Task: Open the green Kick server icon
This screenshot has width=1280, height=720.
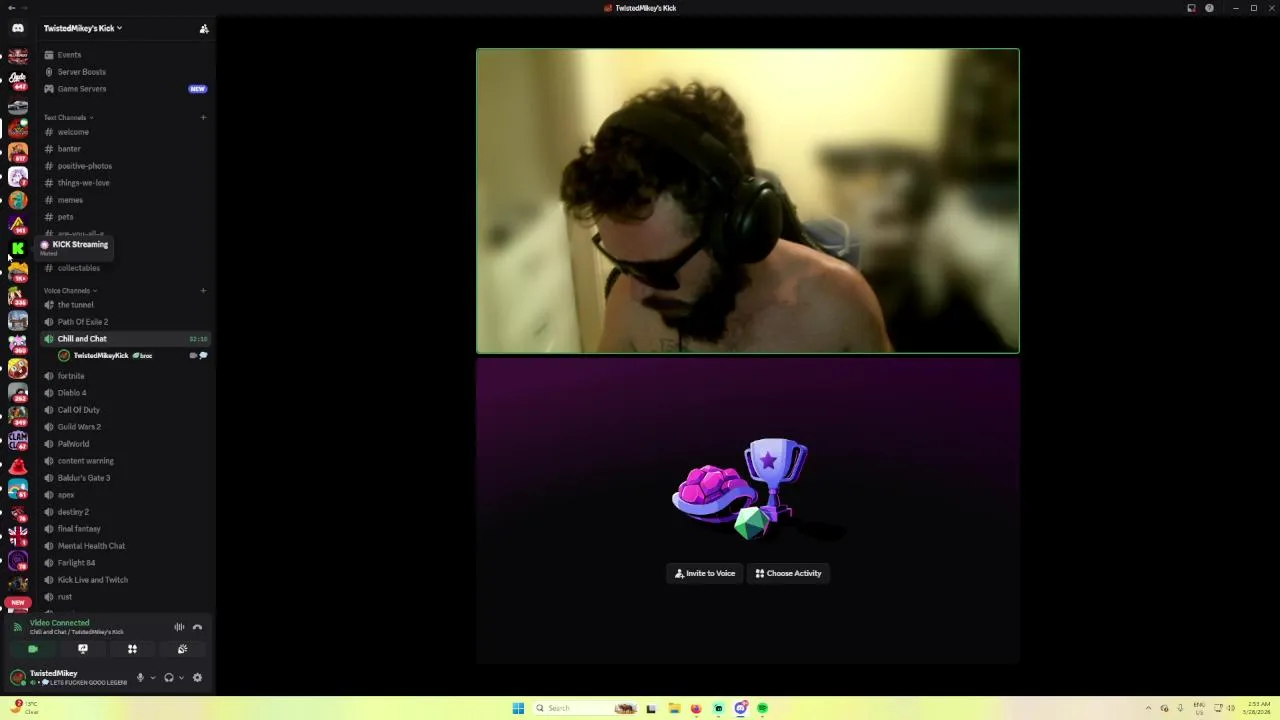Action: click(18, 248)
